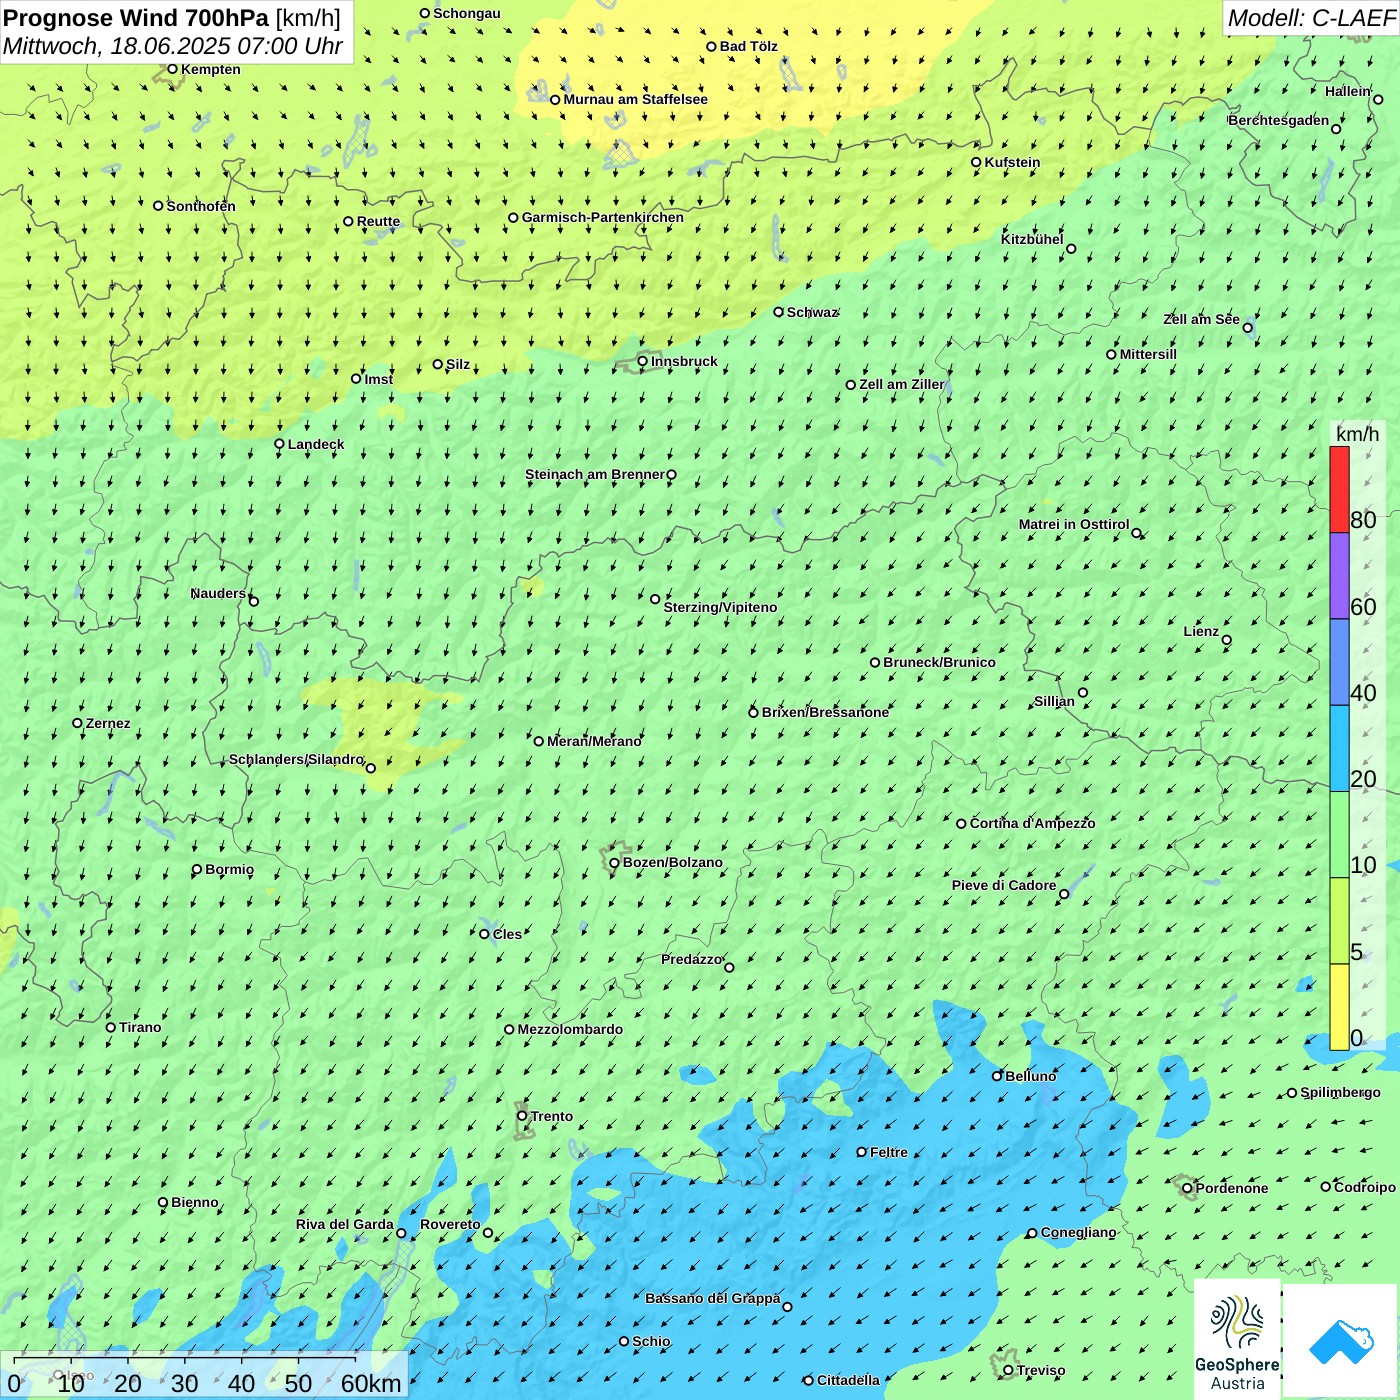This screenshot has width=1400, height=1400.
Task: Select the Tirano location marker
Action: (111, 1027)
